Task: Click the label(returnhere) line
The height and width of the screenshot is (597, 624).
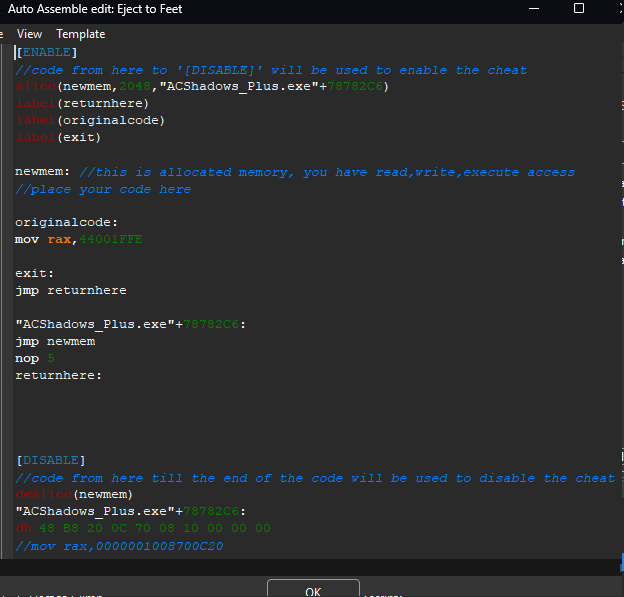Action: (82, 103)
